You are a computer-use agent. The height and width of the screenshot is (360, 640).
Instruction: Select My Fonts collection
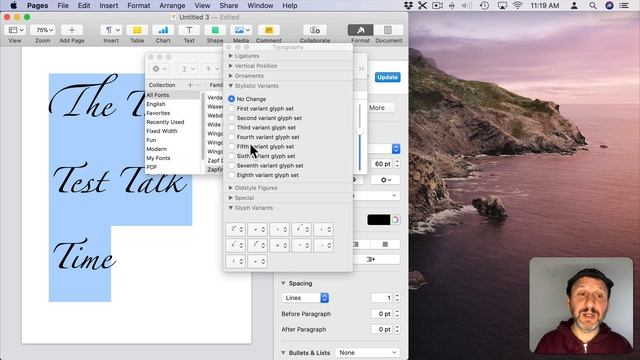[158, 158]
